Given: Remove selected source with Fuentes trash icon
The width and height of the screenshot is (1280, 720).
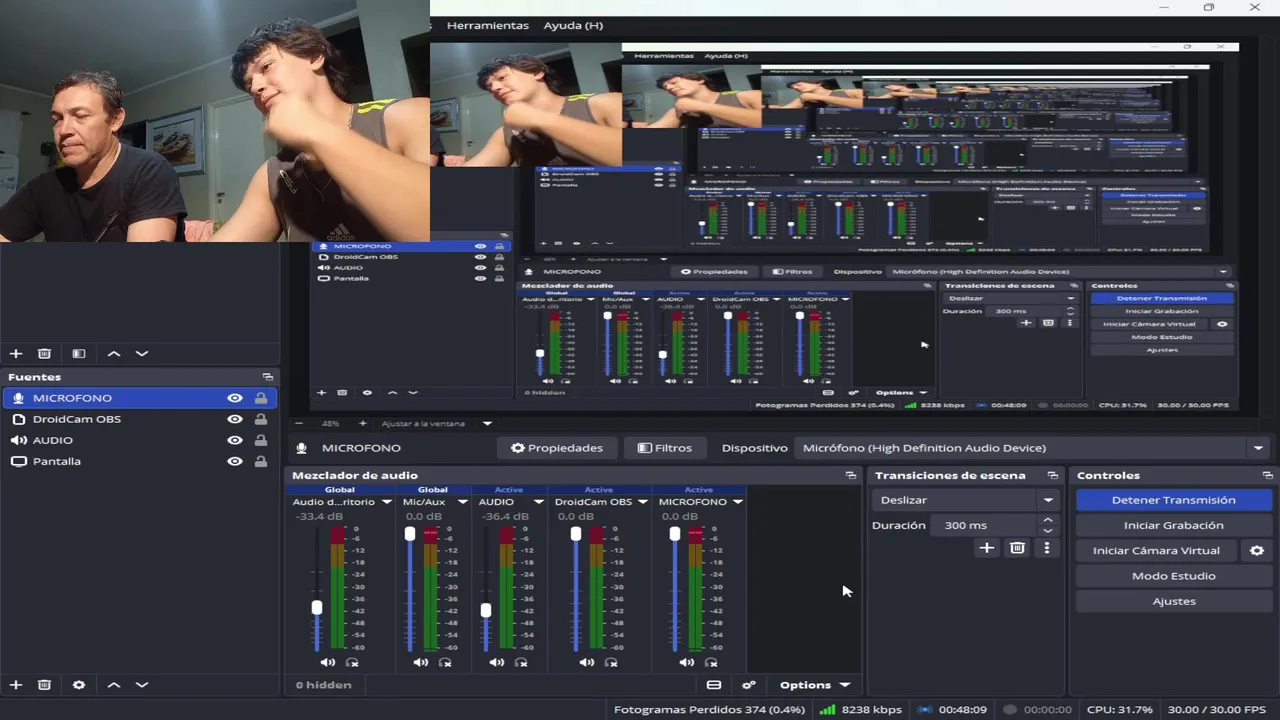Looking at the screenshot, I should [x=44, y=685].
